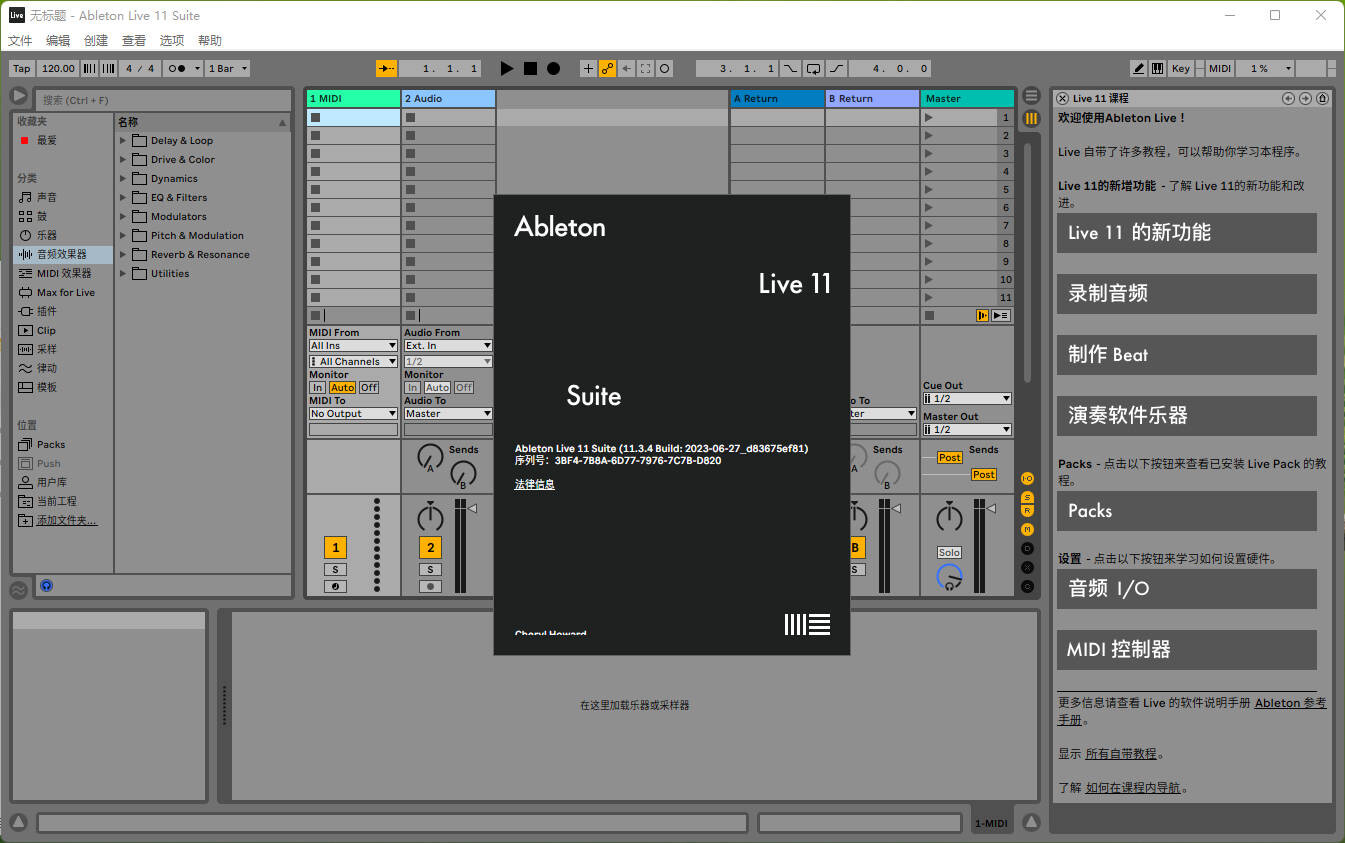Image resolution: width=1345 pixels, height=843 pixels.
Task: Open the All Ins MIDI From dropdown
Action: tap(352, 345)
